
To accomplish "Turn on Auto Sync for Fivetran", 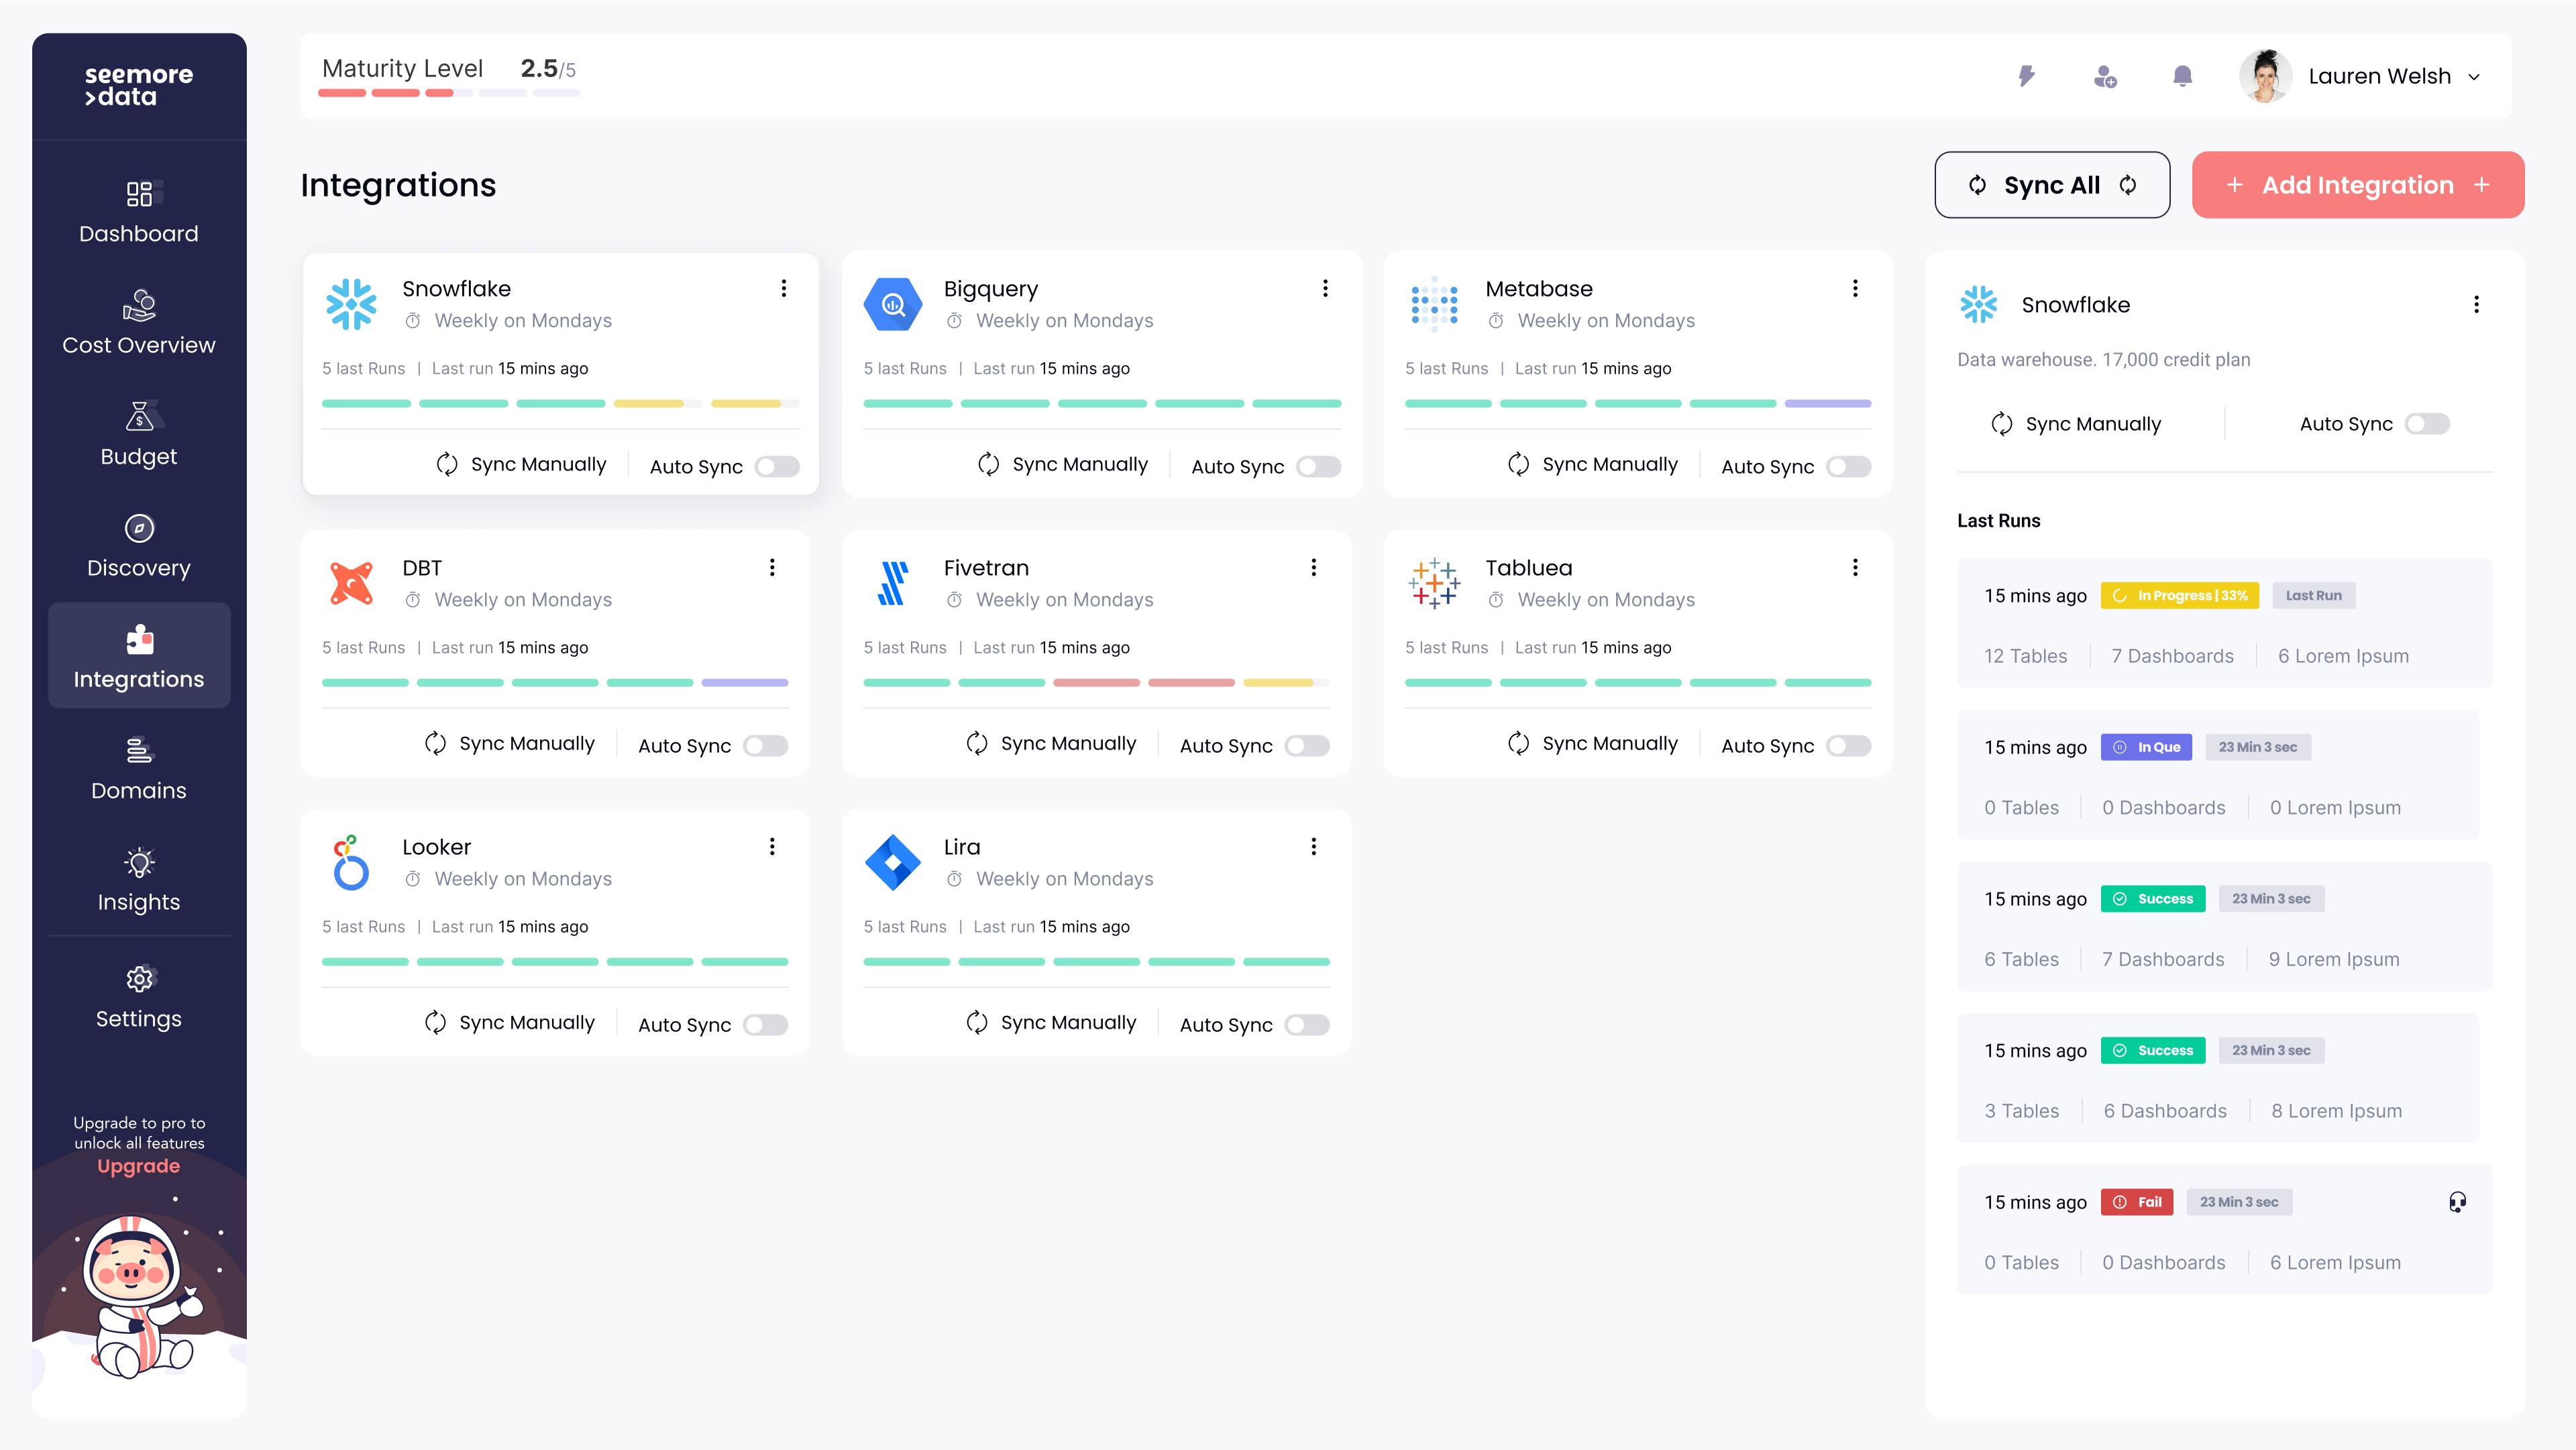I will [x=1307, y=745].
